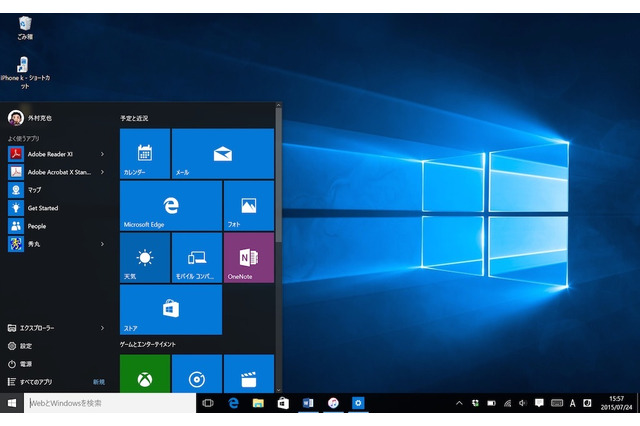Open the メール mail tile

coord(223,153)
